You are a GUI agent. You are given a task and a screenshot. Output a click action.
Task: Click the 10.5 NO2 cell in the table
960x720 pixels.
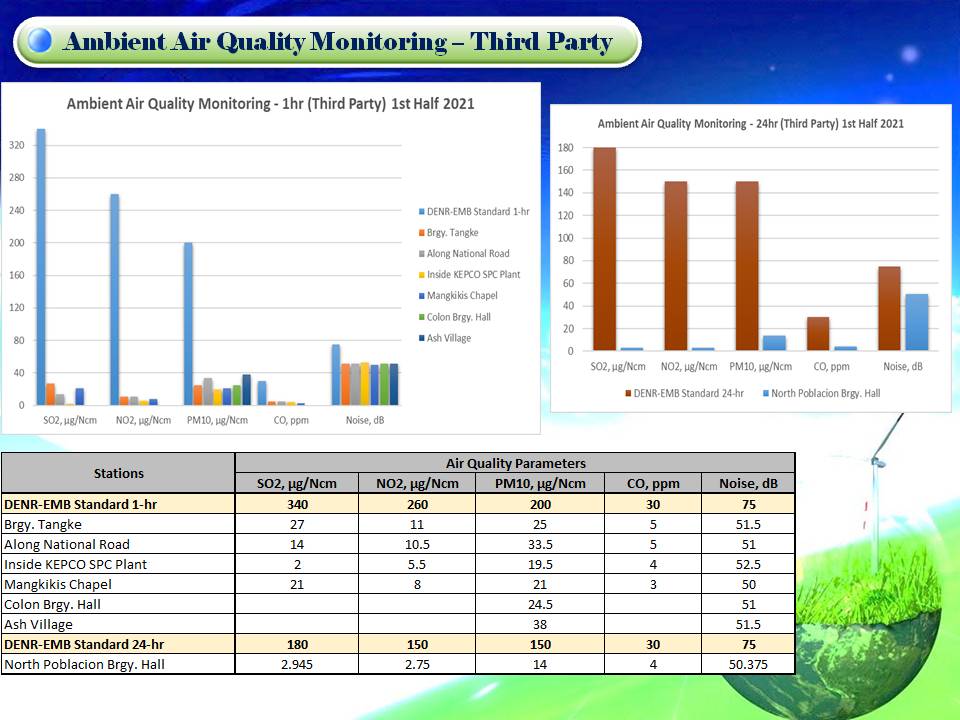[418, 545]
